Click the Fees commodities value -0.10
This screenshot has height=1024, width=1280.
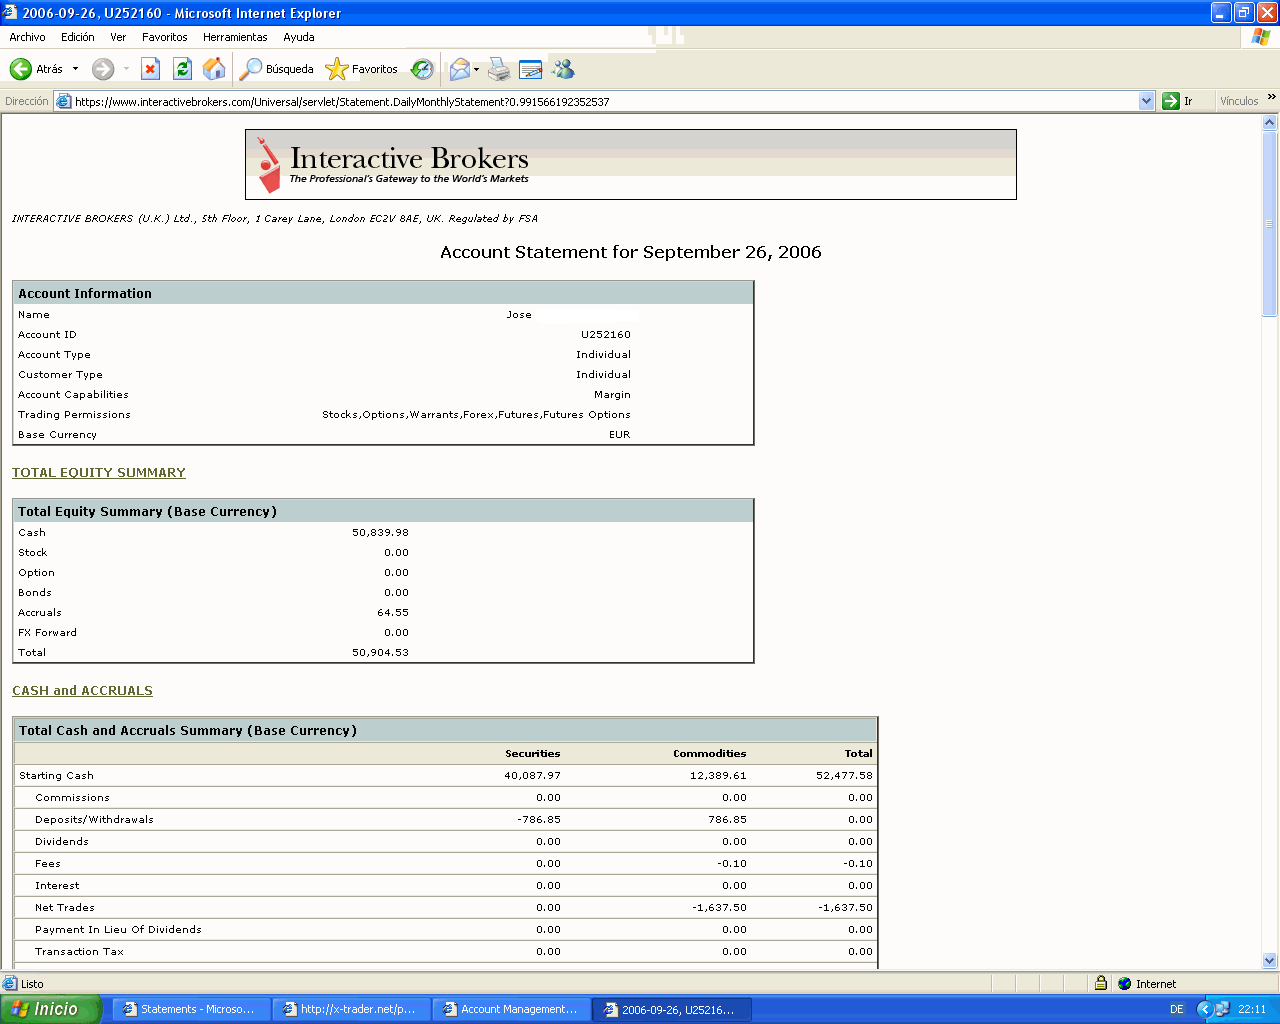pyautogui.click(x=732, y=864)
